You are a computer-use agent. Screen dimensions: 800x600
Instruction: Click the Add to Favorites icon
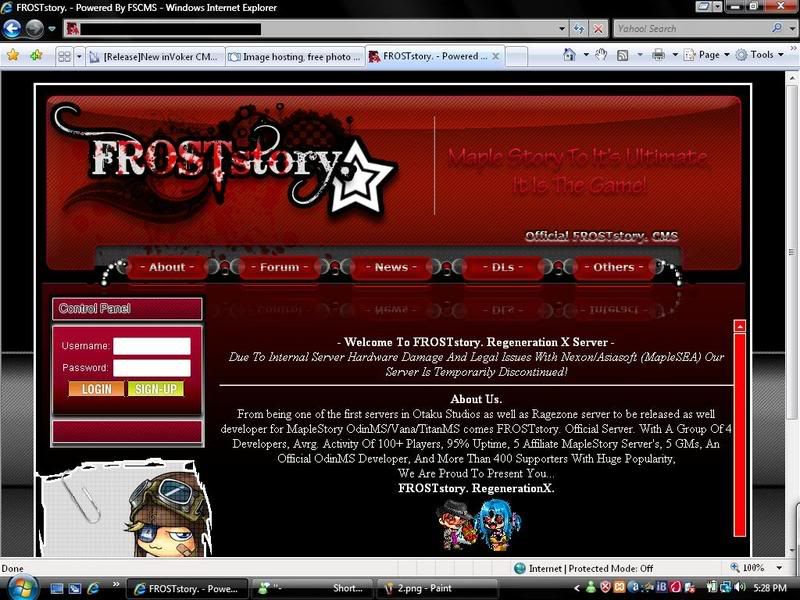pos(36,55)
